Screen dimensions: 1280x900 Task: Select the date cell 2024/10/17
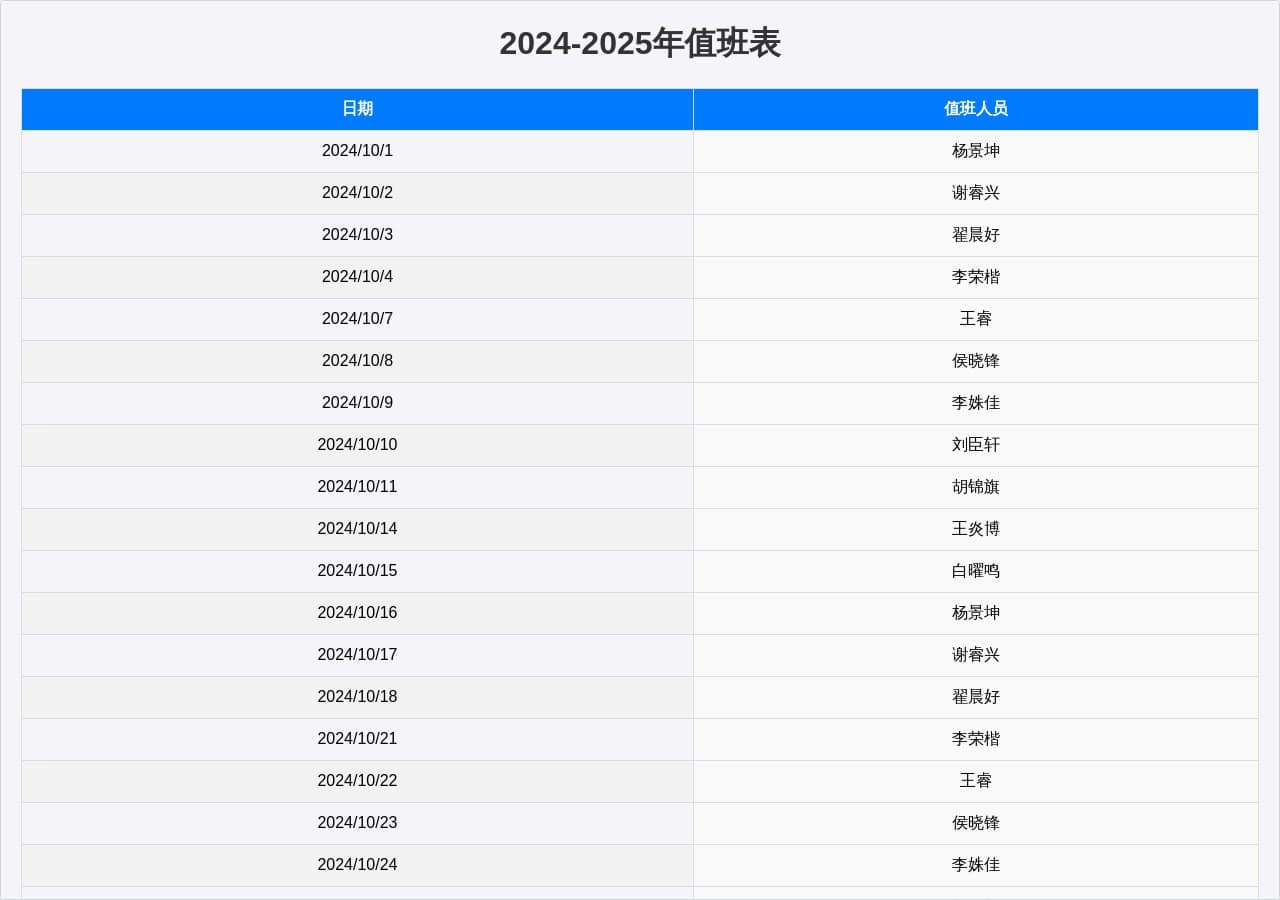pos(357,655)
